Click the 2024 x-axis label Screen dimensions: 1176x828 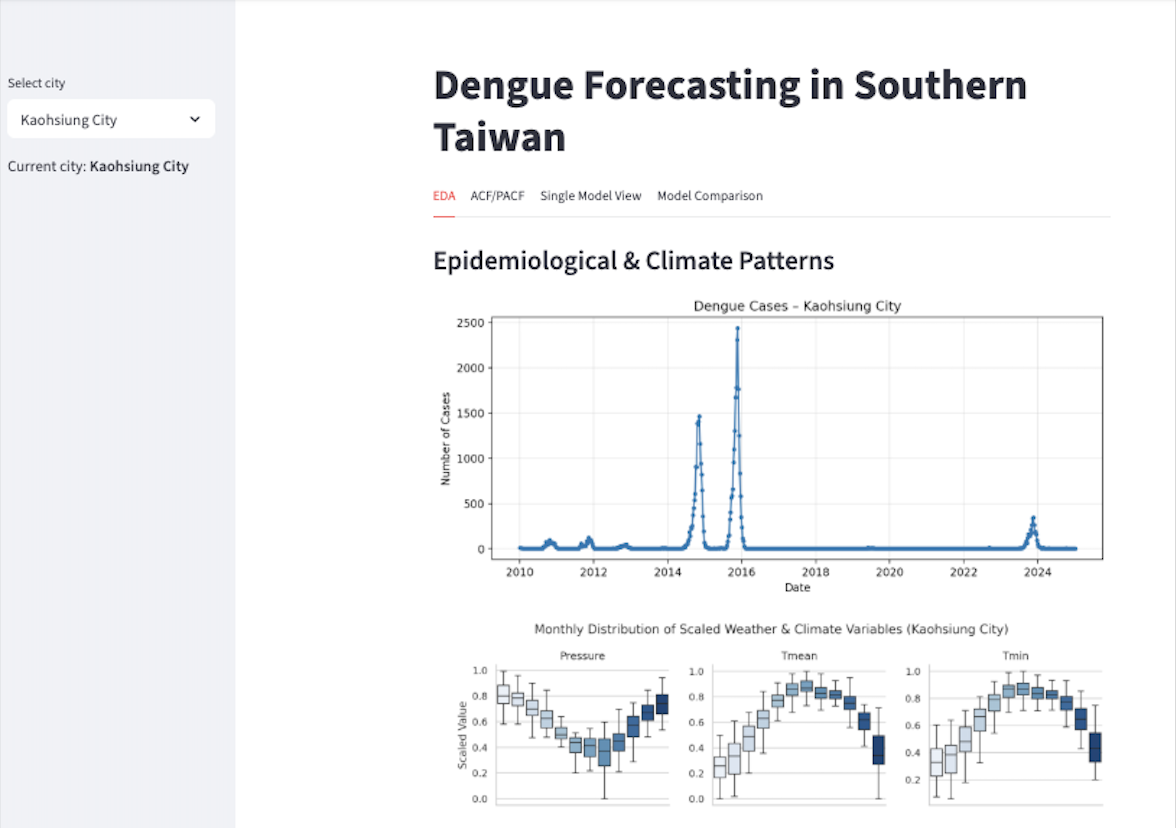(1037, 572)
